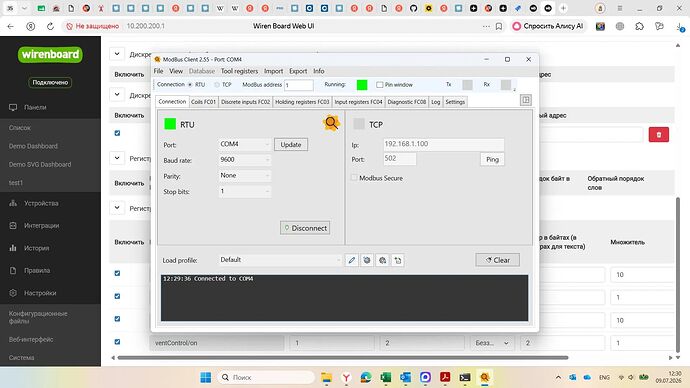Enable the Pin window checkbox
The width and height of the screenshot is (690, 388).
[380, 84]
